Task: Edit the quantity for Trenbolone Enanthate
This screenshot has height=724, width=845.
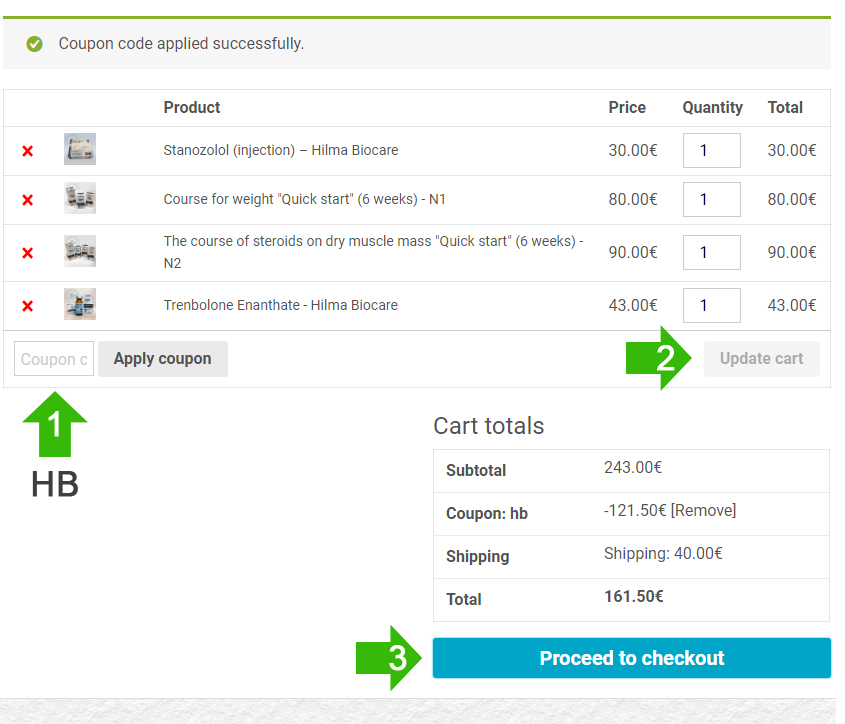Action: (711, 305)
